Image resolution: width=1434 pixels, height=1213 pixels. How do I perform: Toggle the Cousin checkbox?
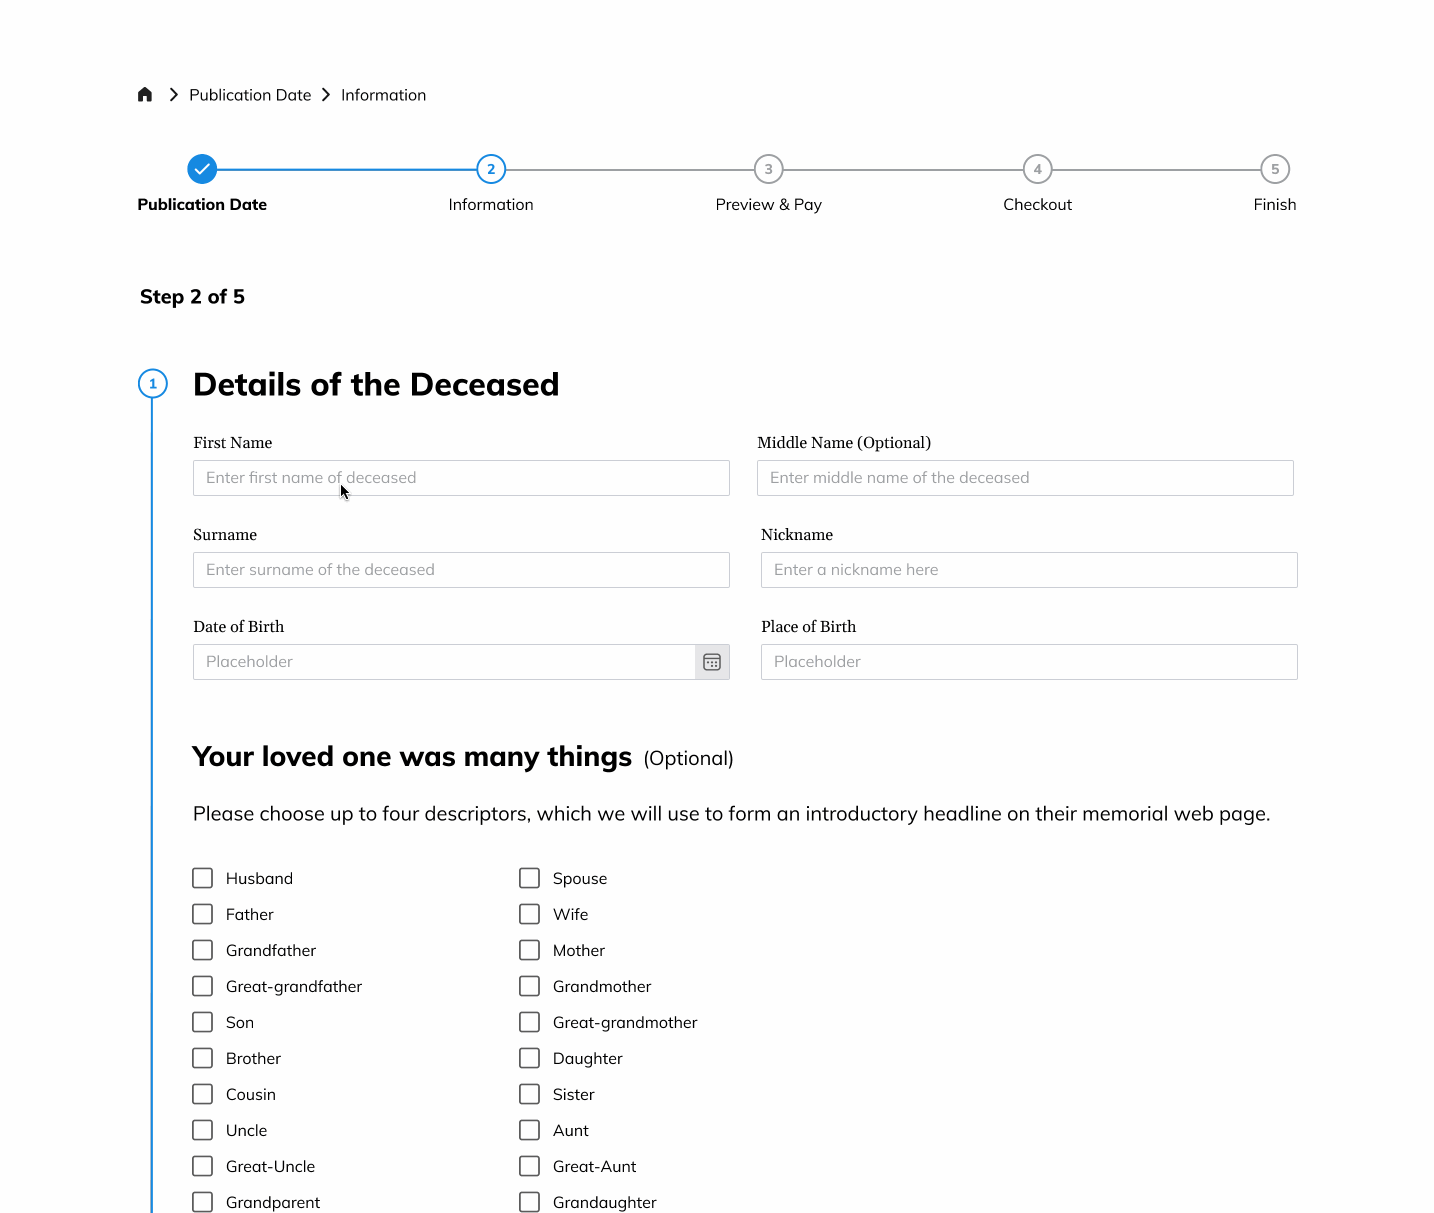[203, 1094]
